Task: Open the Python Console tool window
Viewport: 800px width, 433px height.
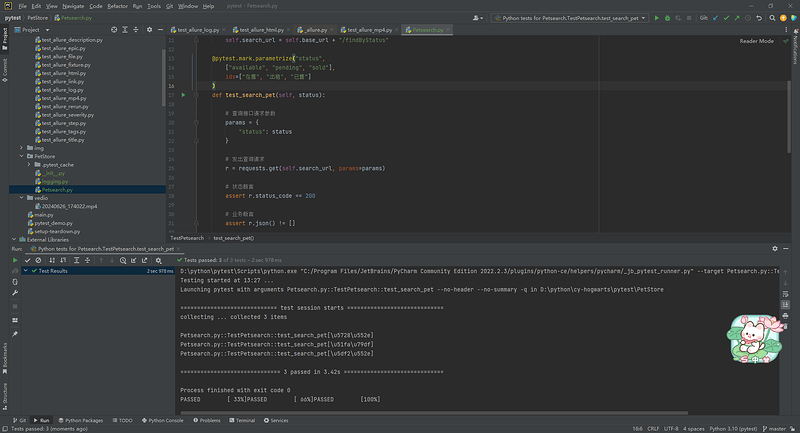Action: 162,420
